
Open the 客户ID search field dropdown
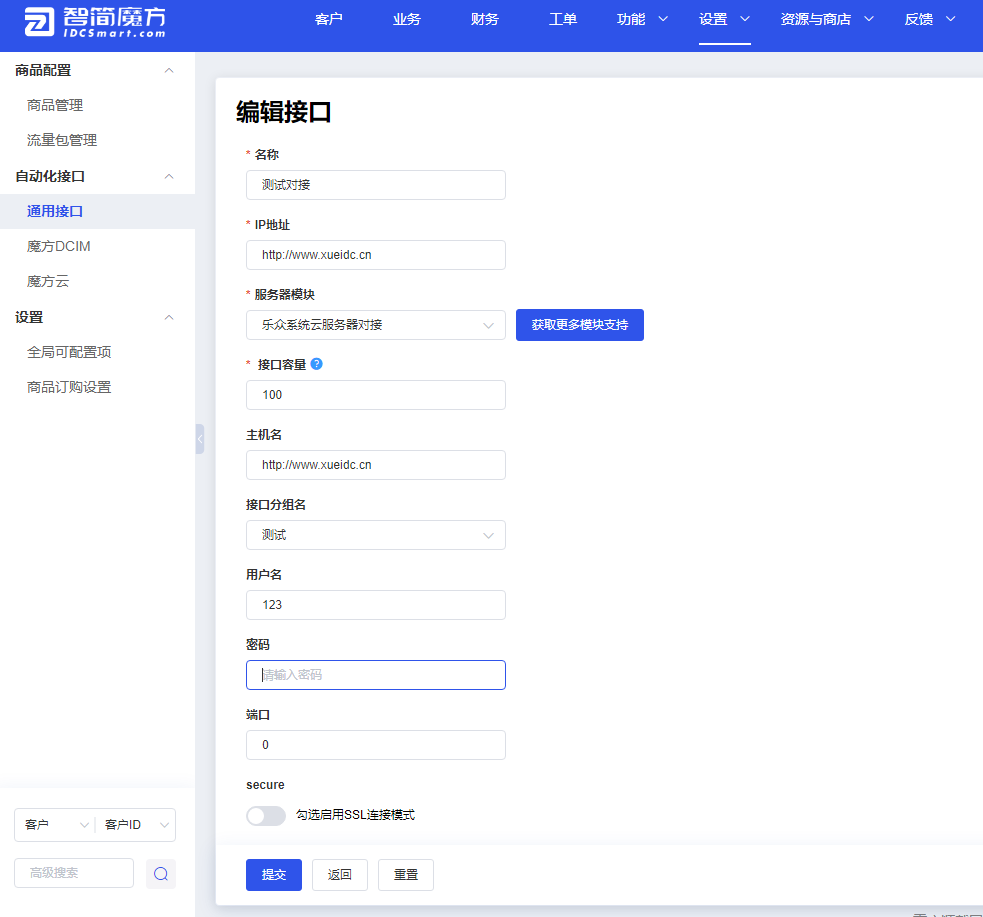click(x=136, y=825)
